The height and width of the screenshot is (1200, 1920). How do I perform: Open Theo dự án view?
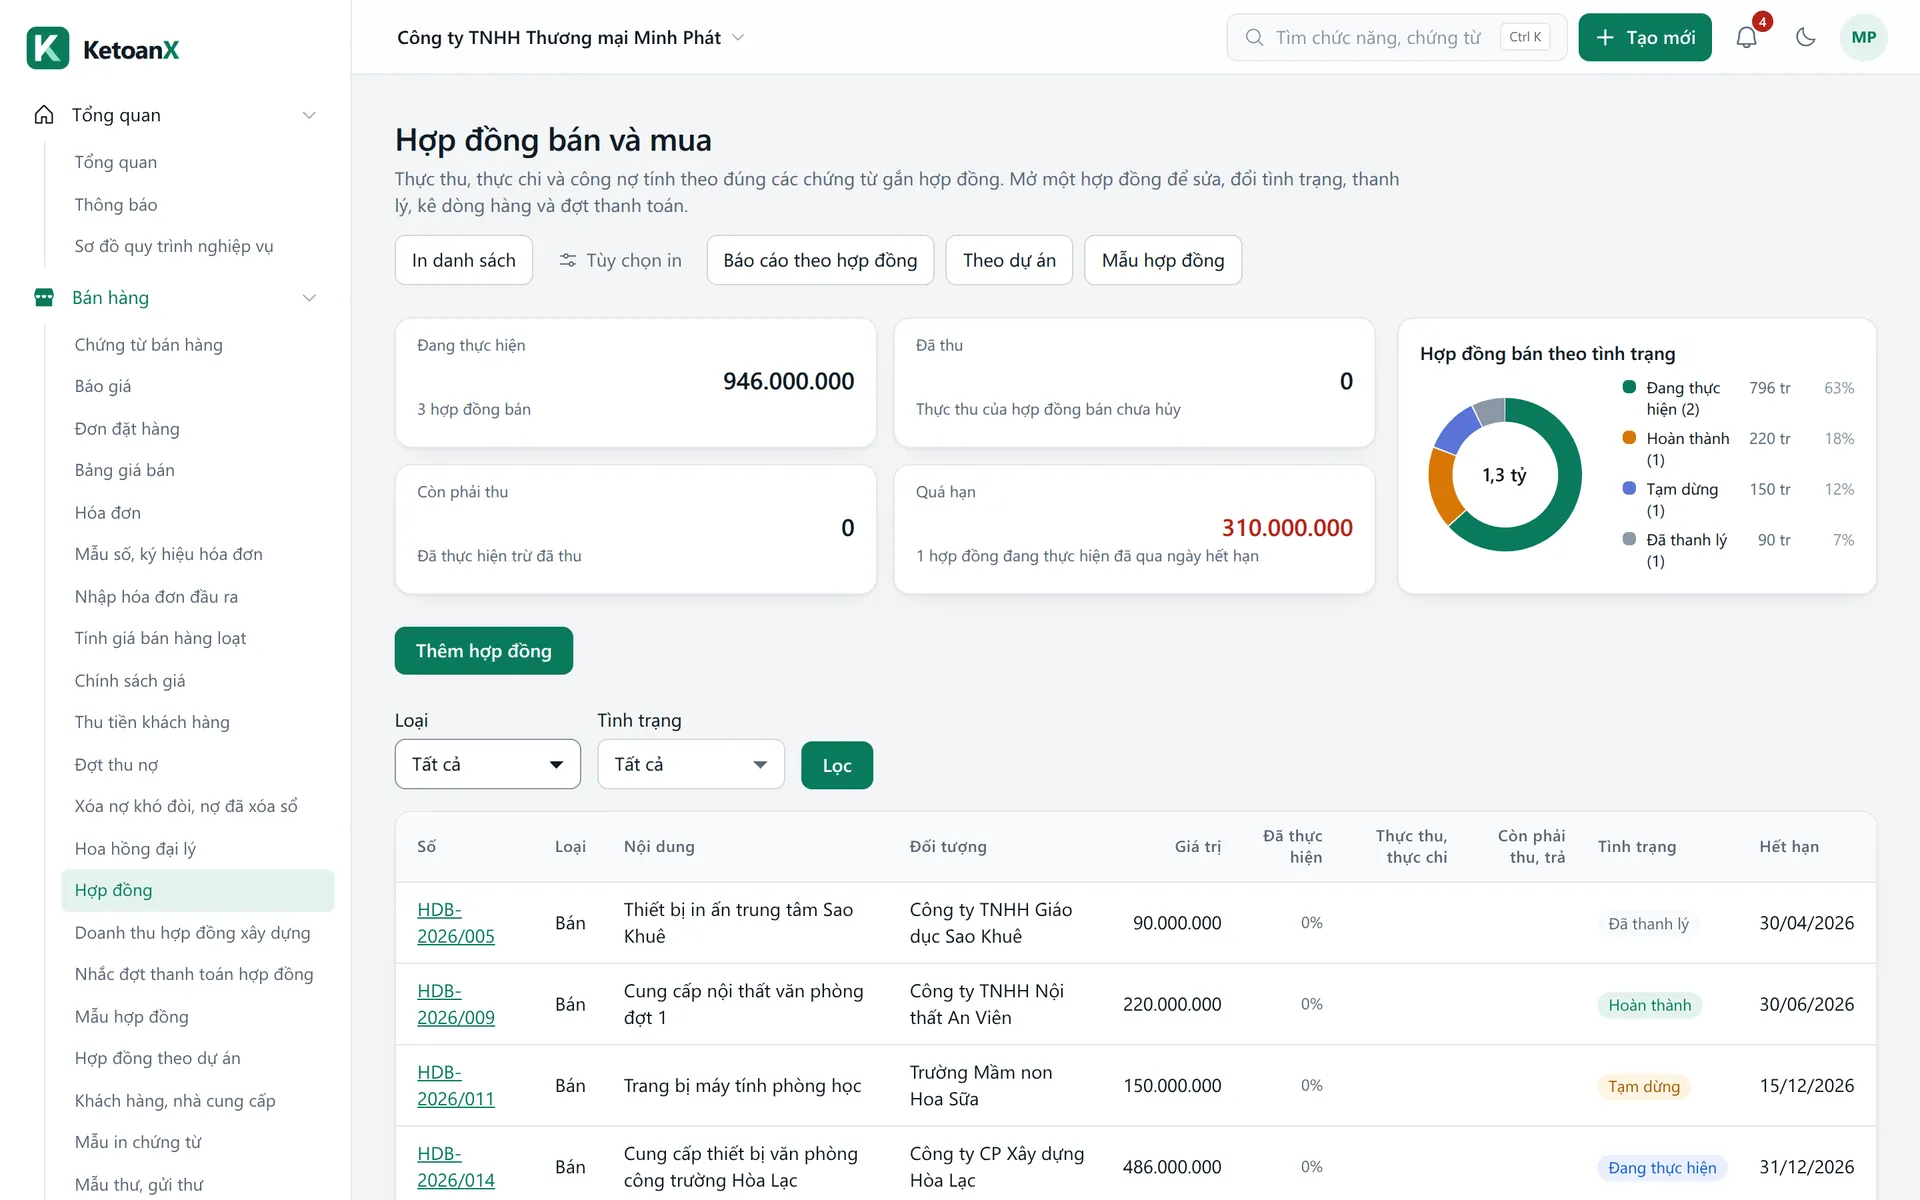1009,260
